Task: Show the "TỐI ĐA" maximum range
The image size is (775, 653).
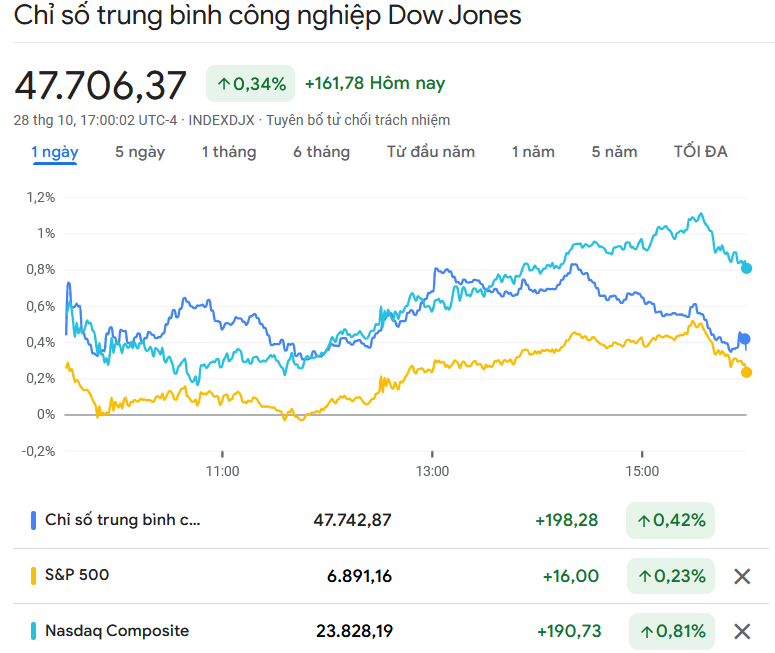Action: [700, 152]
